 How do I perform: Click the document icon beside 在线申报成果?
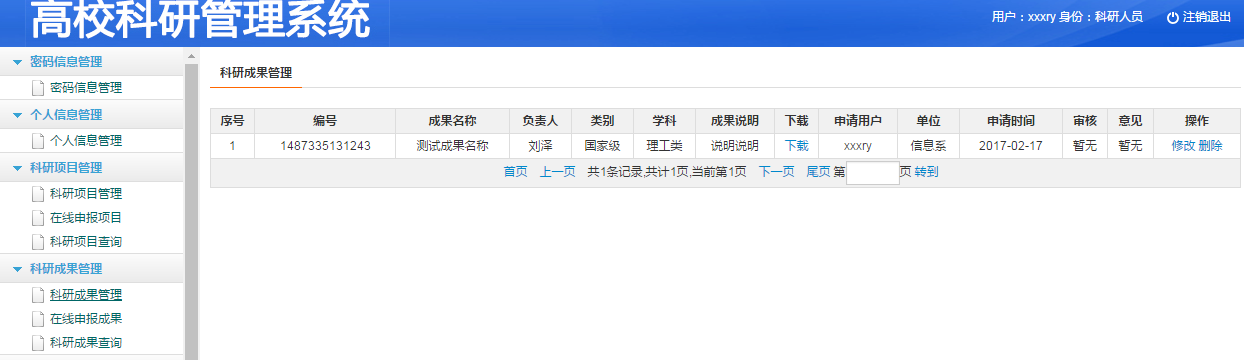[x=38, y=319]
